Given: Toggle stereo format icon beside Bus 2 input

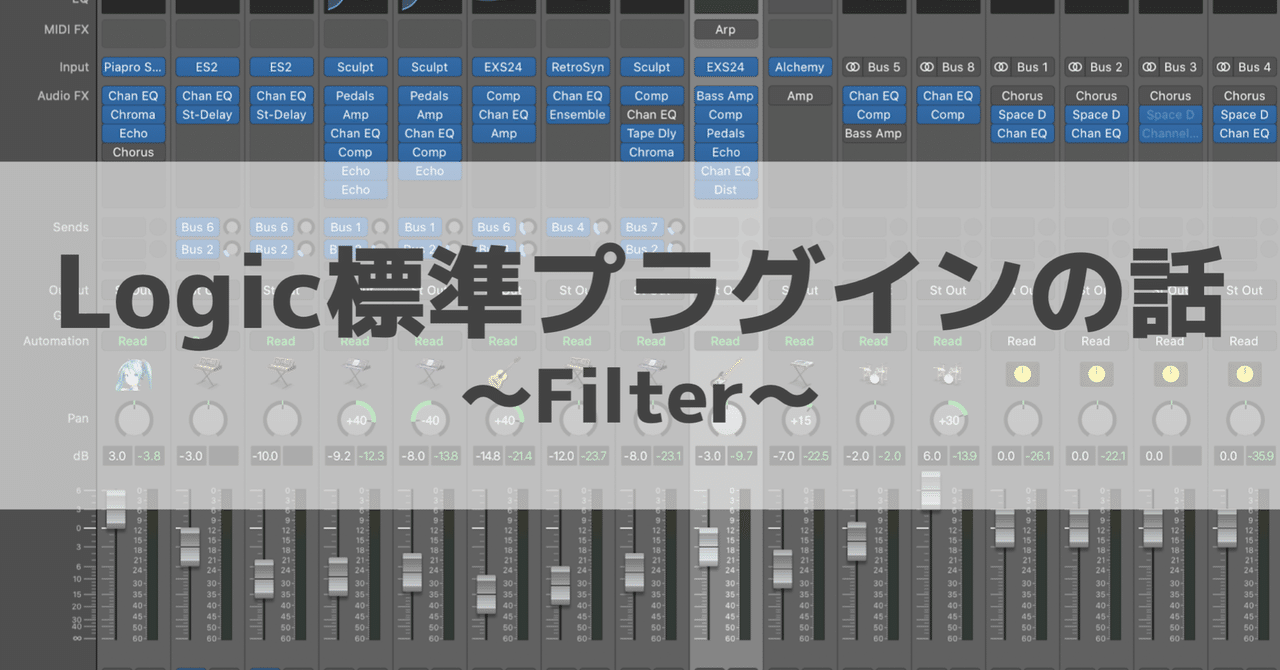Looking at the screenshot, I should tap(1075, 67).
